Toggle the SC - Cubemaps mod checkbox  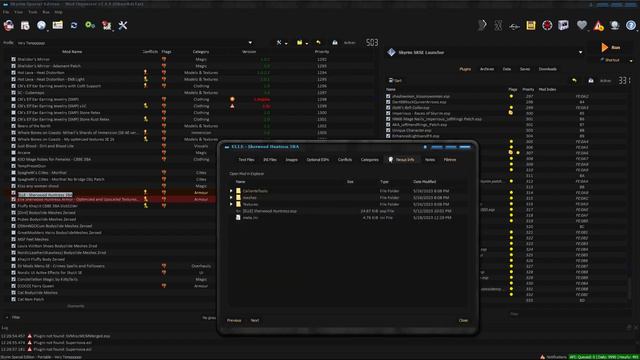coord(13,93)
